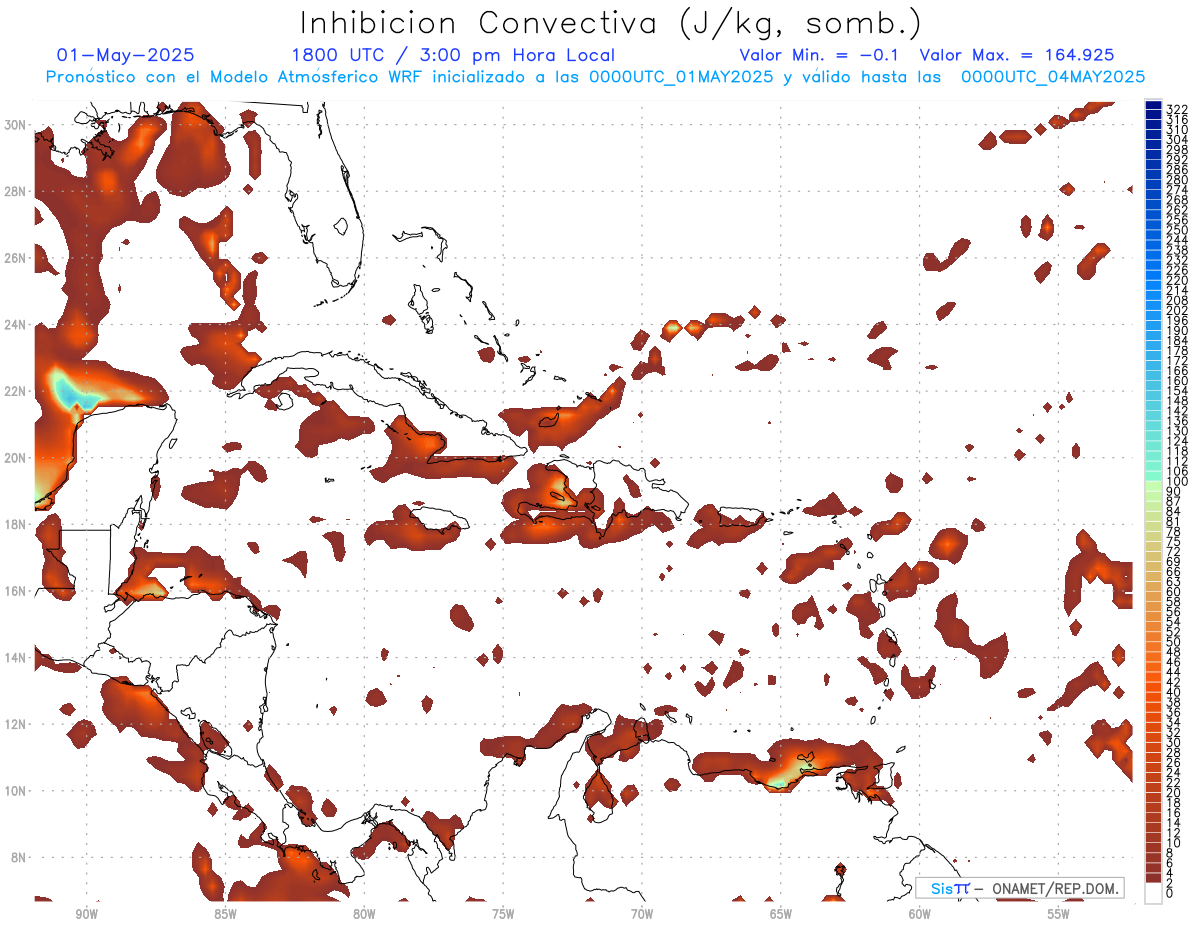Image resolution: width=1200 pixels, height=927 pixels.
Task: Click the legend value '20' on the color scale
Action: (x=1174, y=793)
